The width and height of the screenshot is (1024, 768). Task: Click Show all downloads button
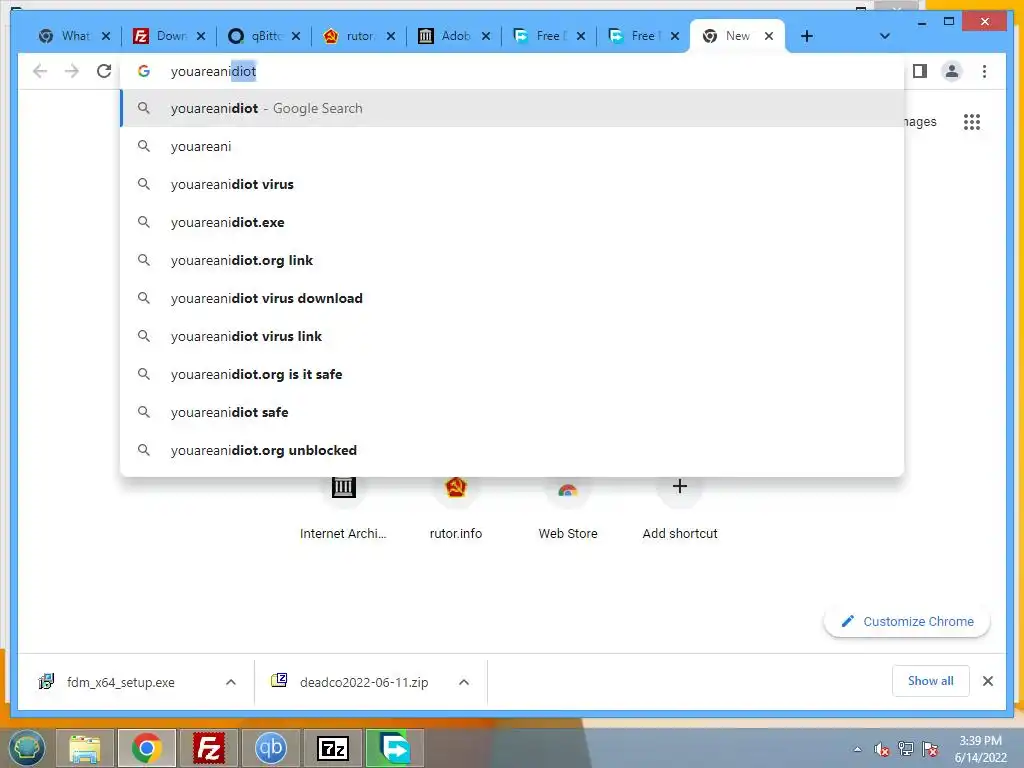[x=931, y=681]
